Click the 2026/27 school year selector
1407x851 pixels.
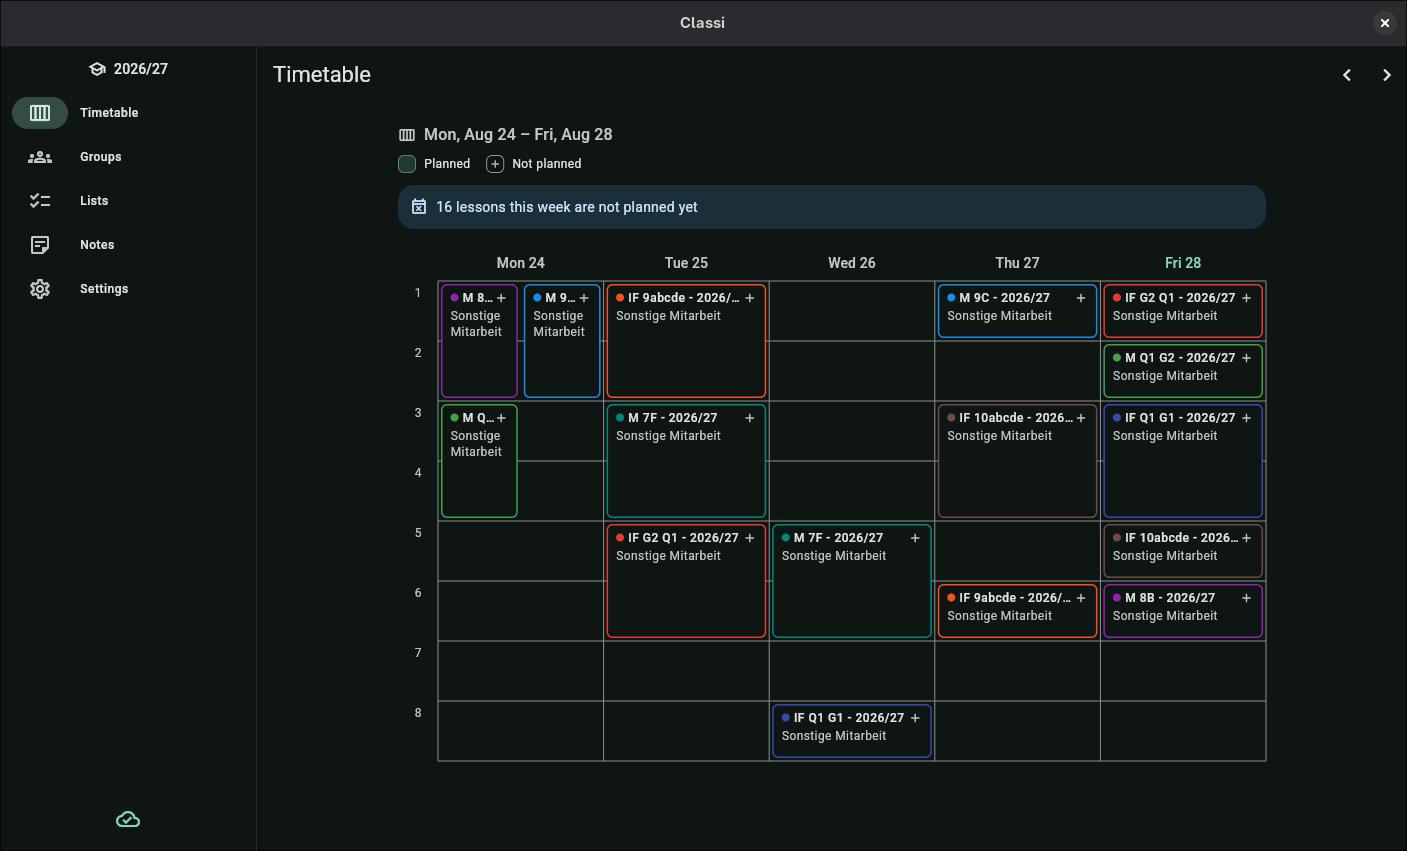[x=128, y=69]
